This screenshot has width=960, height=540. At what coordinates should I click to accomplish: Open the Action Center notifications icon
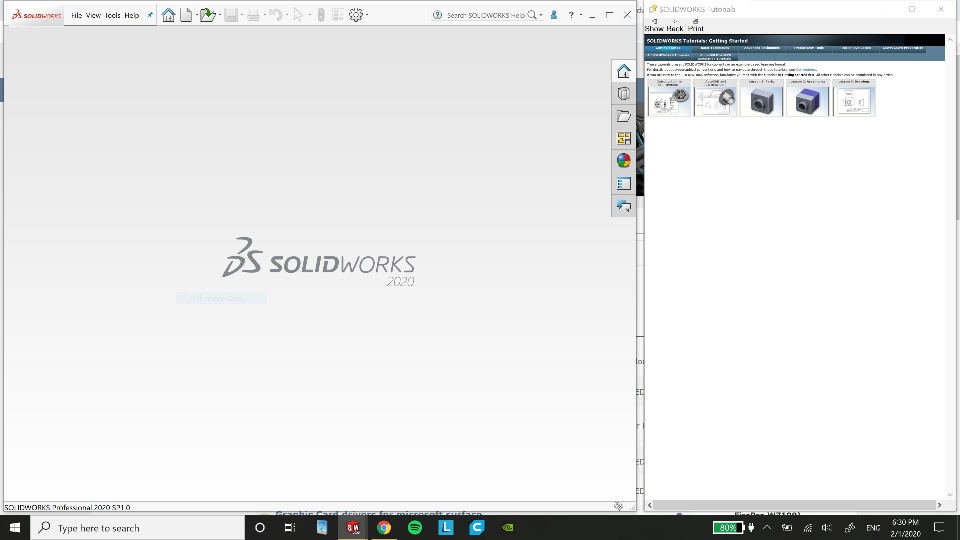coord(939,528)
